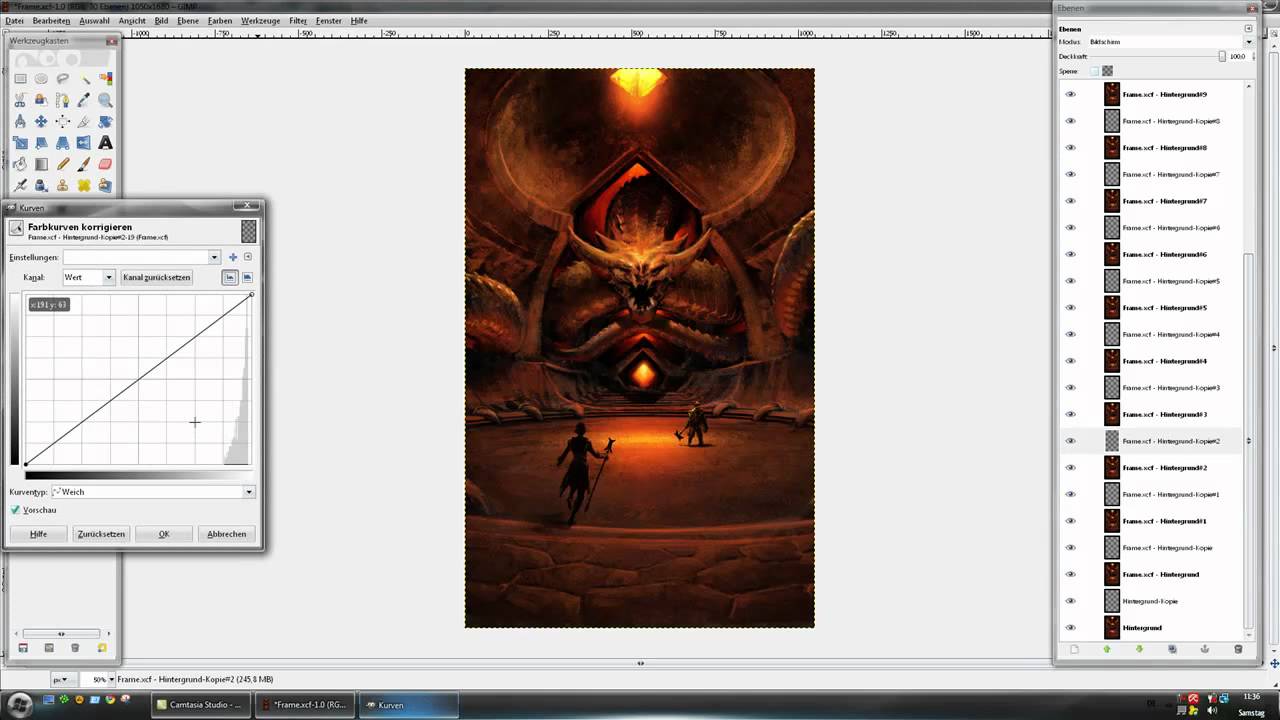Open the layer Modus dropdown

(1170, 42)
